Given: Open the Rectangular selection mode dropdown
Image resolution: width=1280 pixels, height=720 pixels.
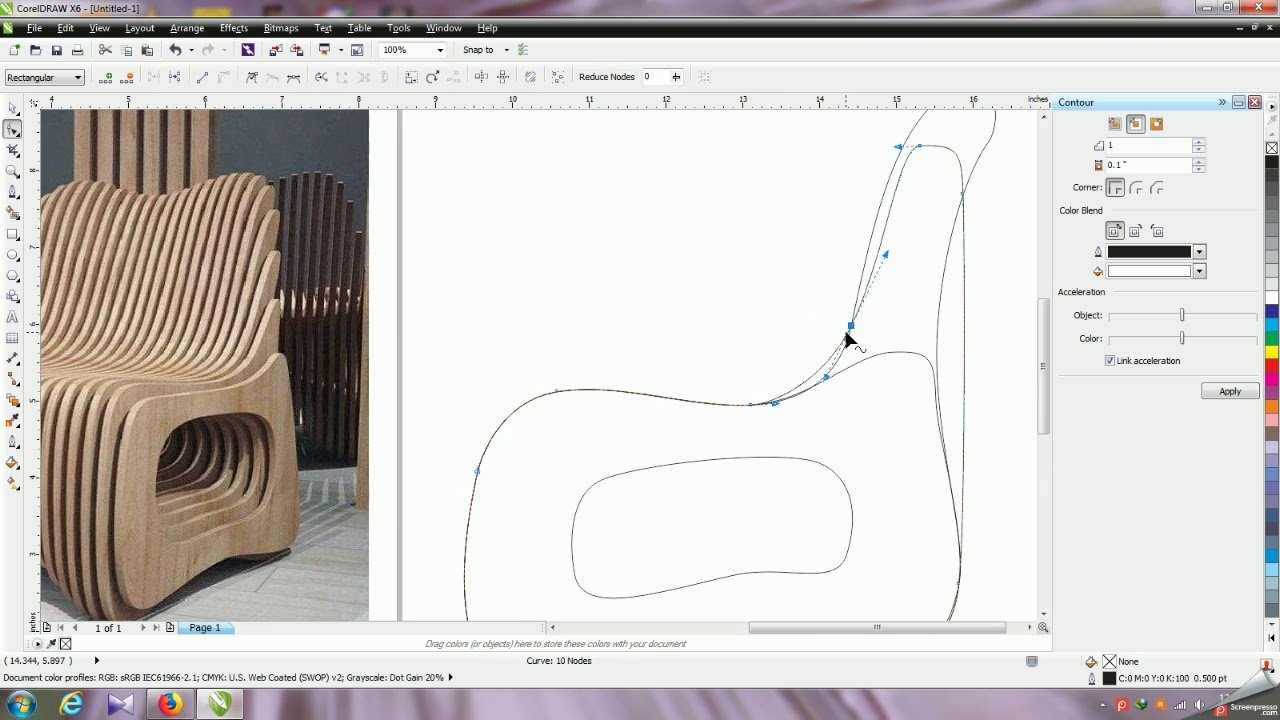Looking at the screenshot, I should pyautogui.click(x=77, y=78).
